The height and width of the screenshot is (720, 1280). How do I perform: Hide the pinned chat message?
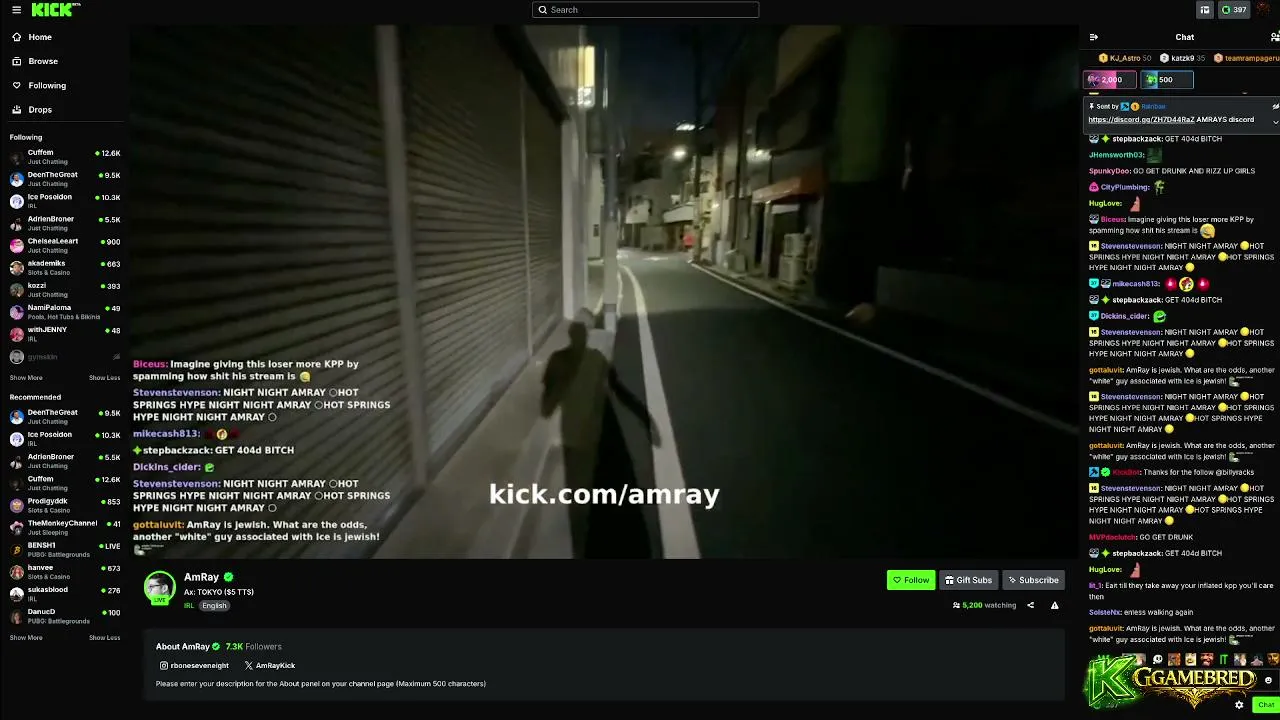(x=1275, y=106)
